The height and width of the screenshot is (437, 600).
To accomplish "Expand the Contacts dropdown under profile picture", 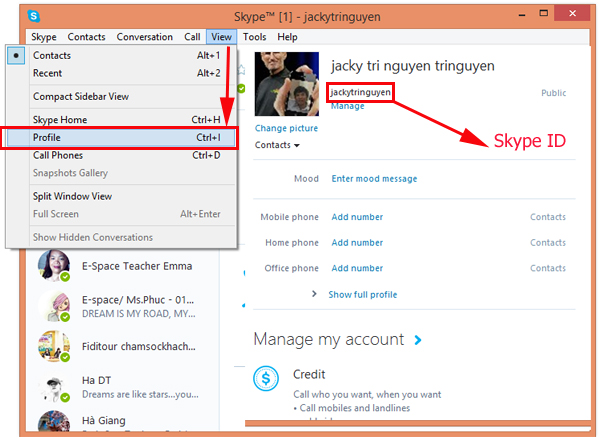I will pos(277,145).
